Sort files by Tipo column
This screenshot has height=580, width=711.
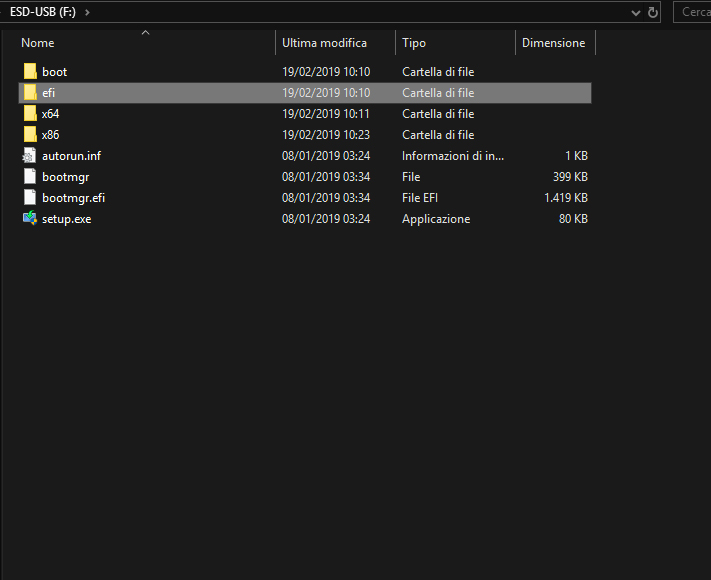456,43
